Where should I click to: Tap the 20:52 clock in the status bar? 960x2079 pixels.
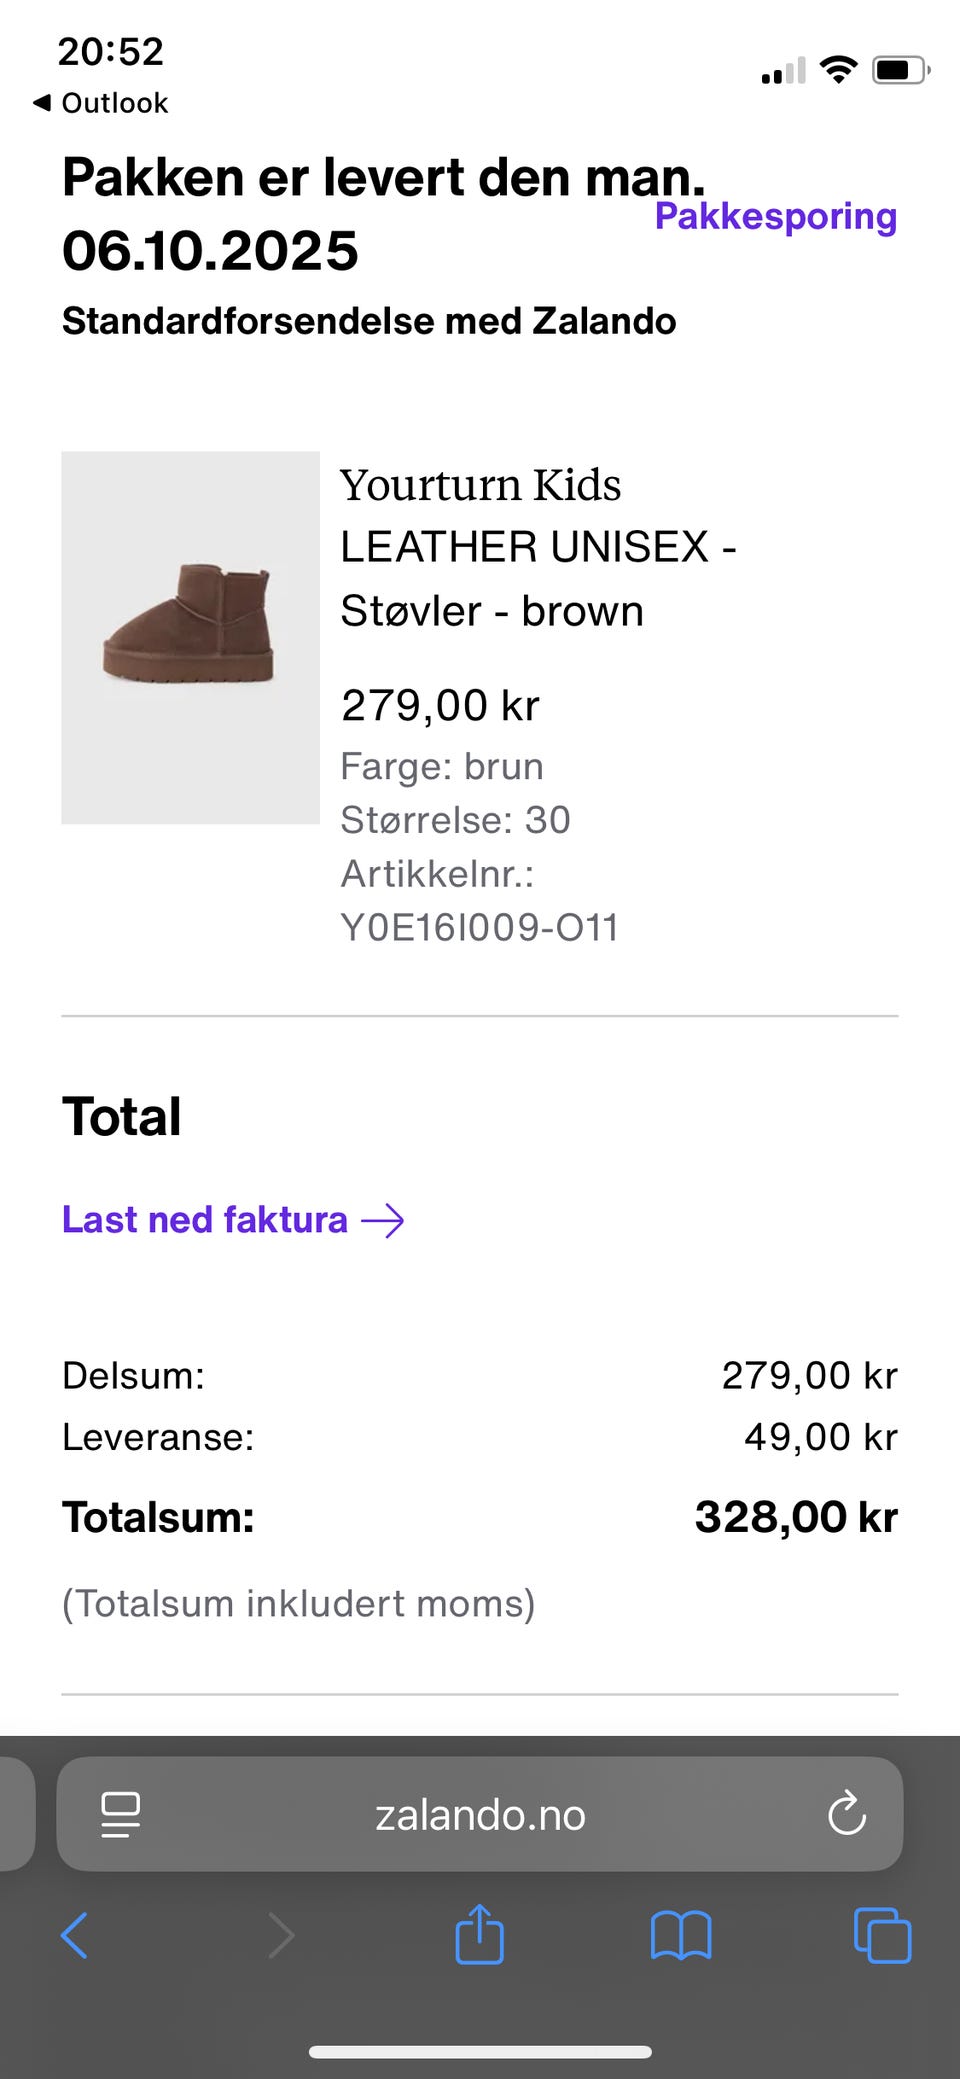(110, 51)
